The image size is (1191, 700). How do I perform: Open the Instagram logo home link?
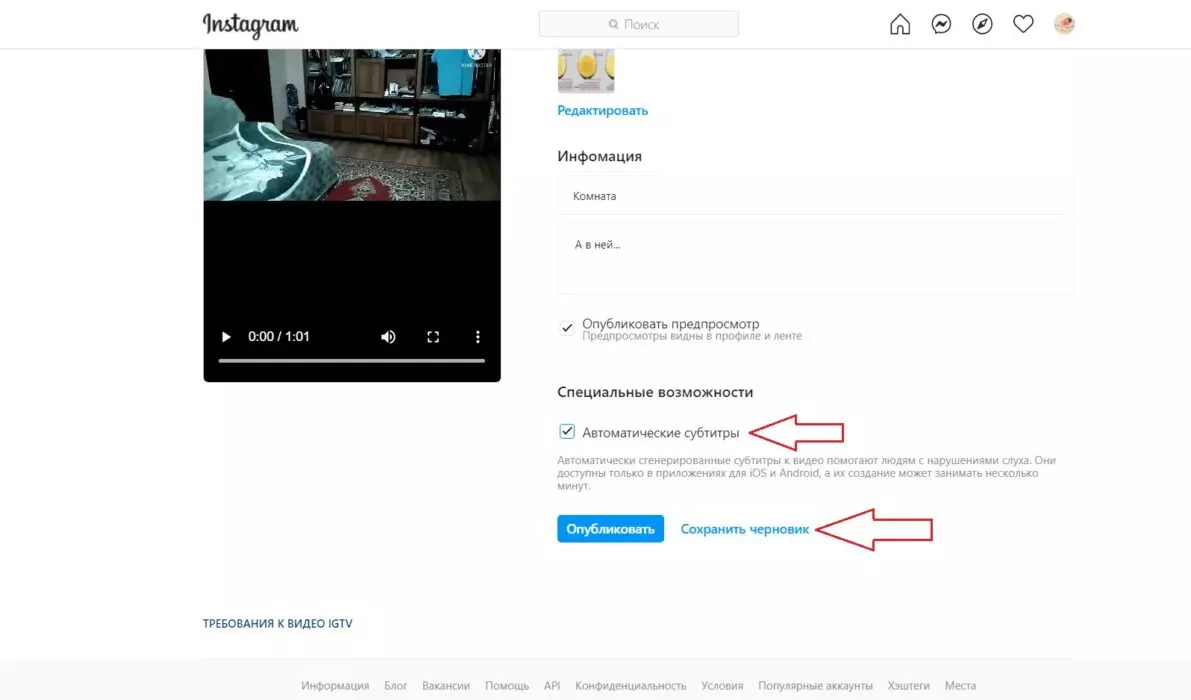251,25
